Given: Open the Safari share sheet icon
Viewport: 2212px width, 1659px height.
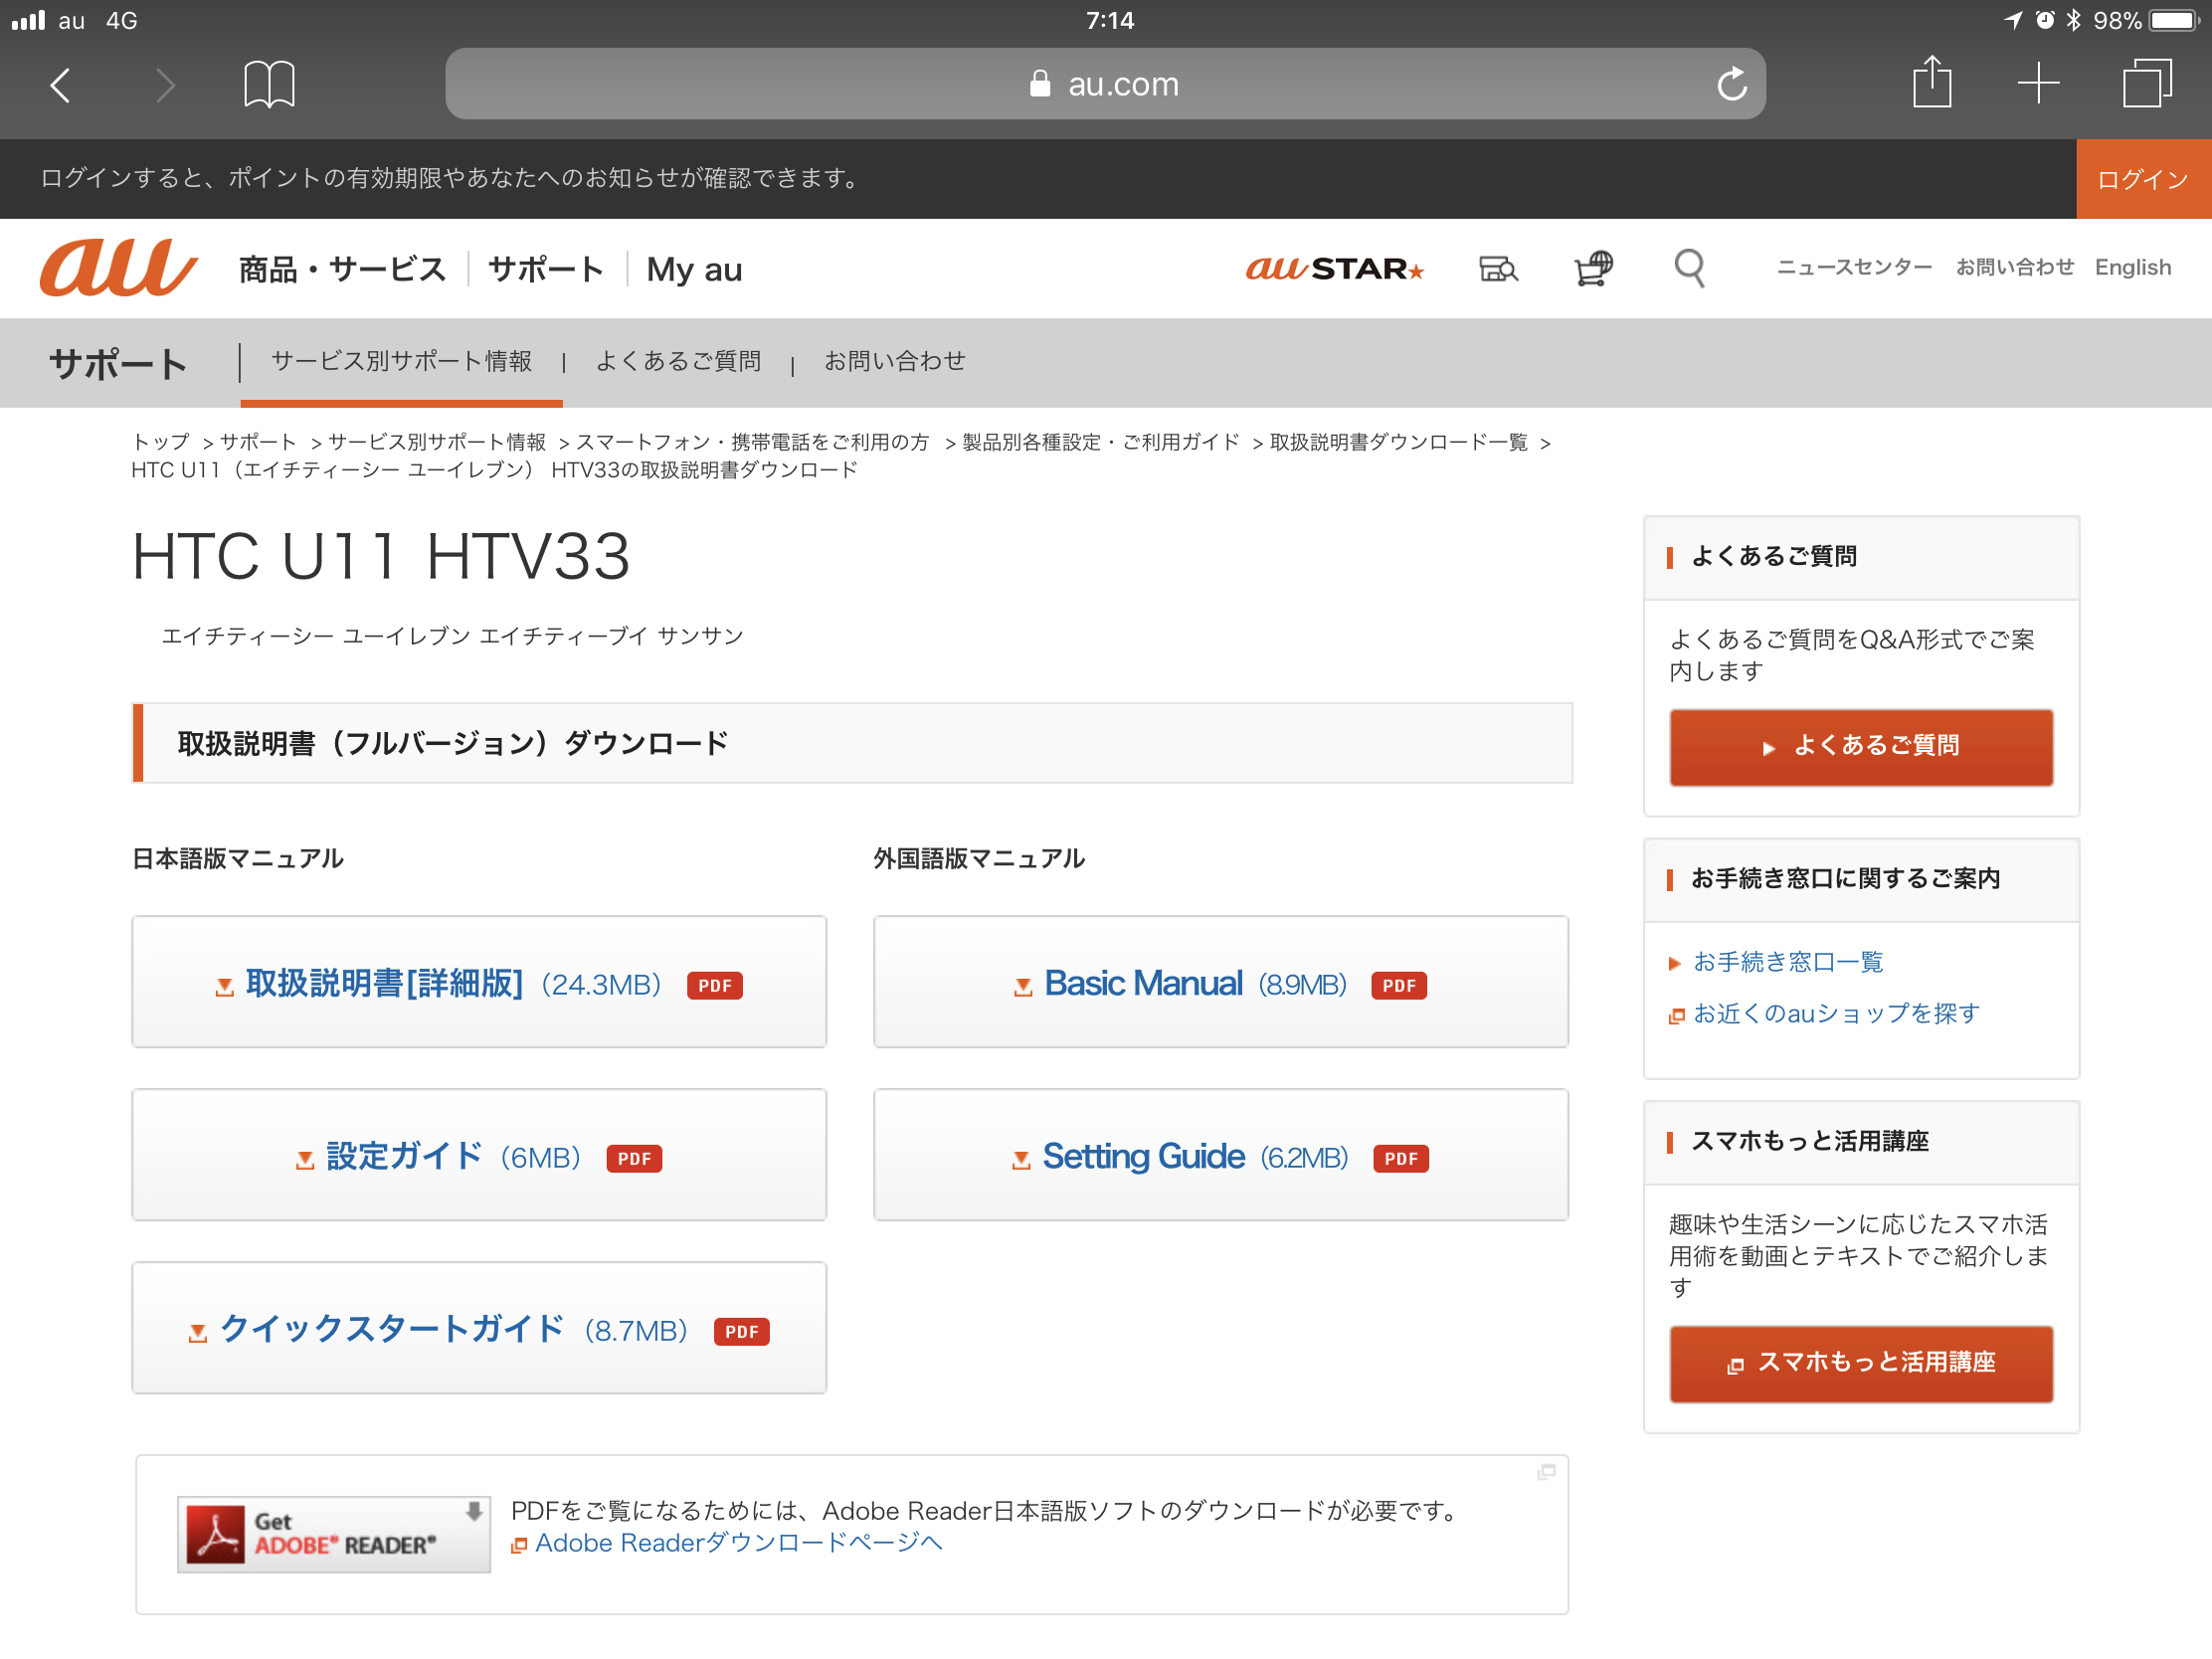Looking at the screenshot, I should pyautogui.click(x=1932, y=82).
